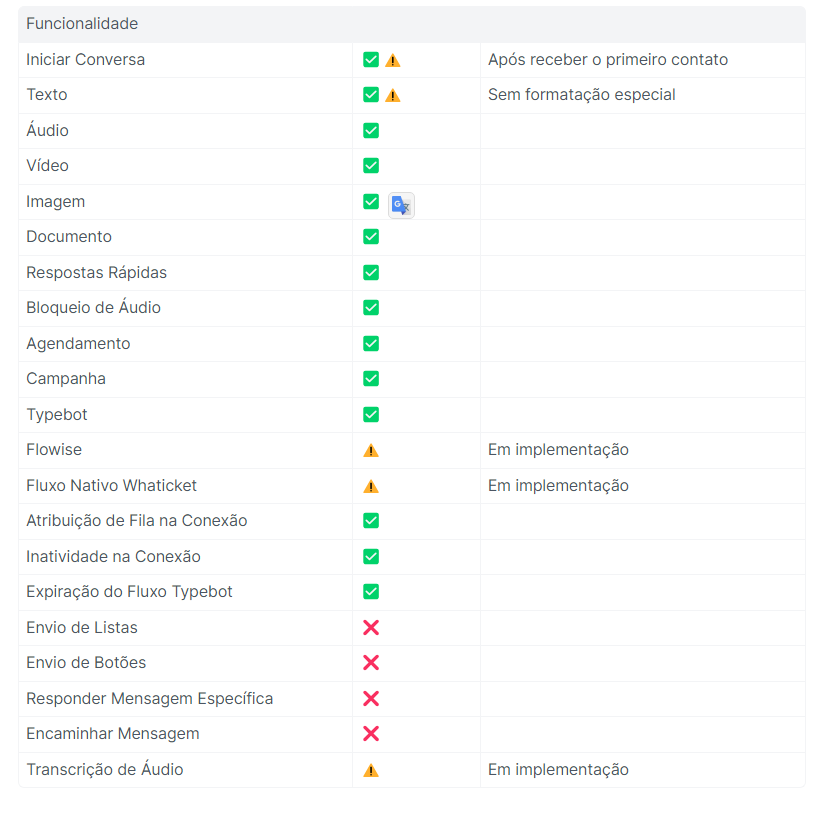Click the green checkmark for Áudio
The height and width of the screenshot is (831, 826).
tap(371, 131)
